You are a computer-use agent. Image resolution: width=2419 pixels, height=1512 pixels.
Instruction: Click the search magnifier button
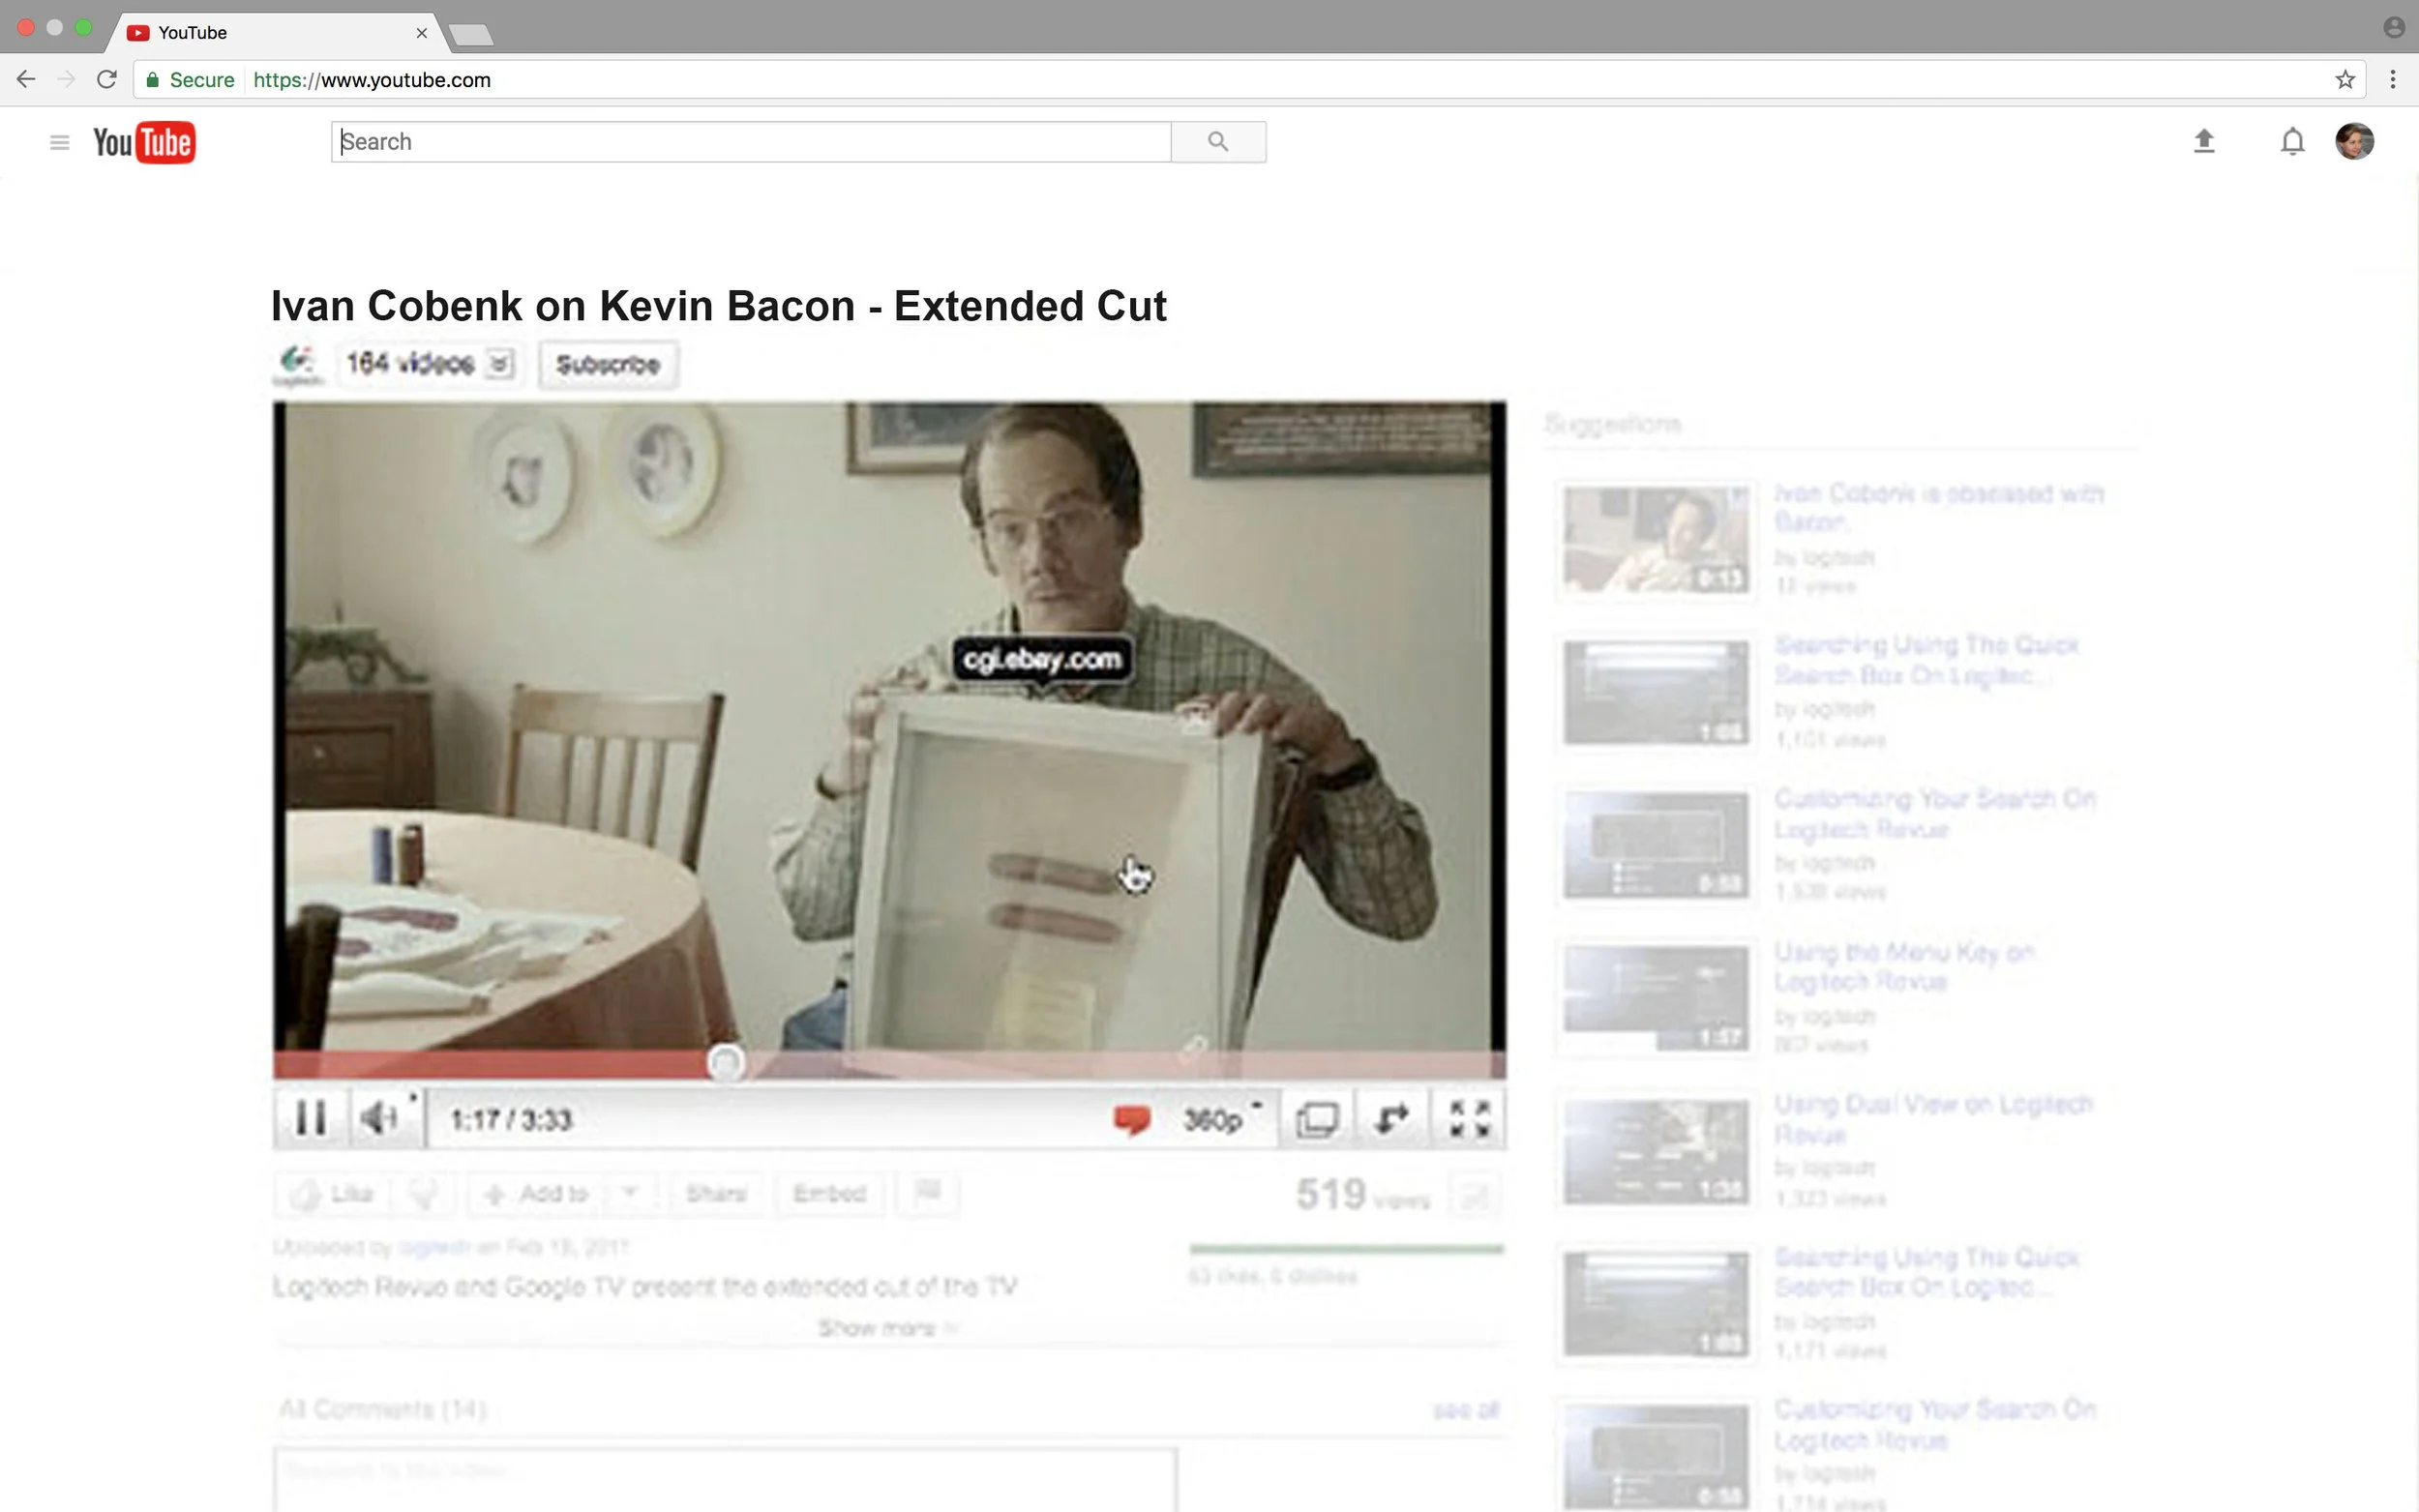[x=1217, y=141]
